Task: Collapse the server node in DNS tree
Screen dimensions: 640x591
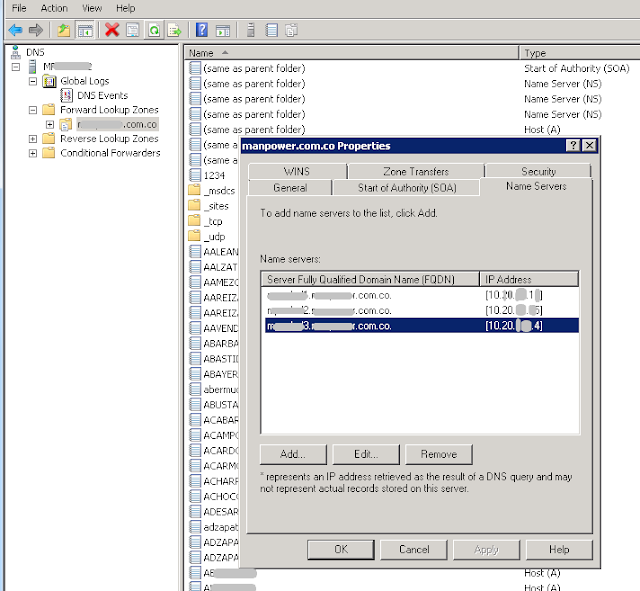Action: 16,67
